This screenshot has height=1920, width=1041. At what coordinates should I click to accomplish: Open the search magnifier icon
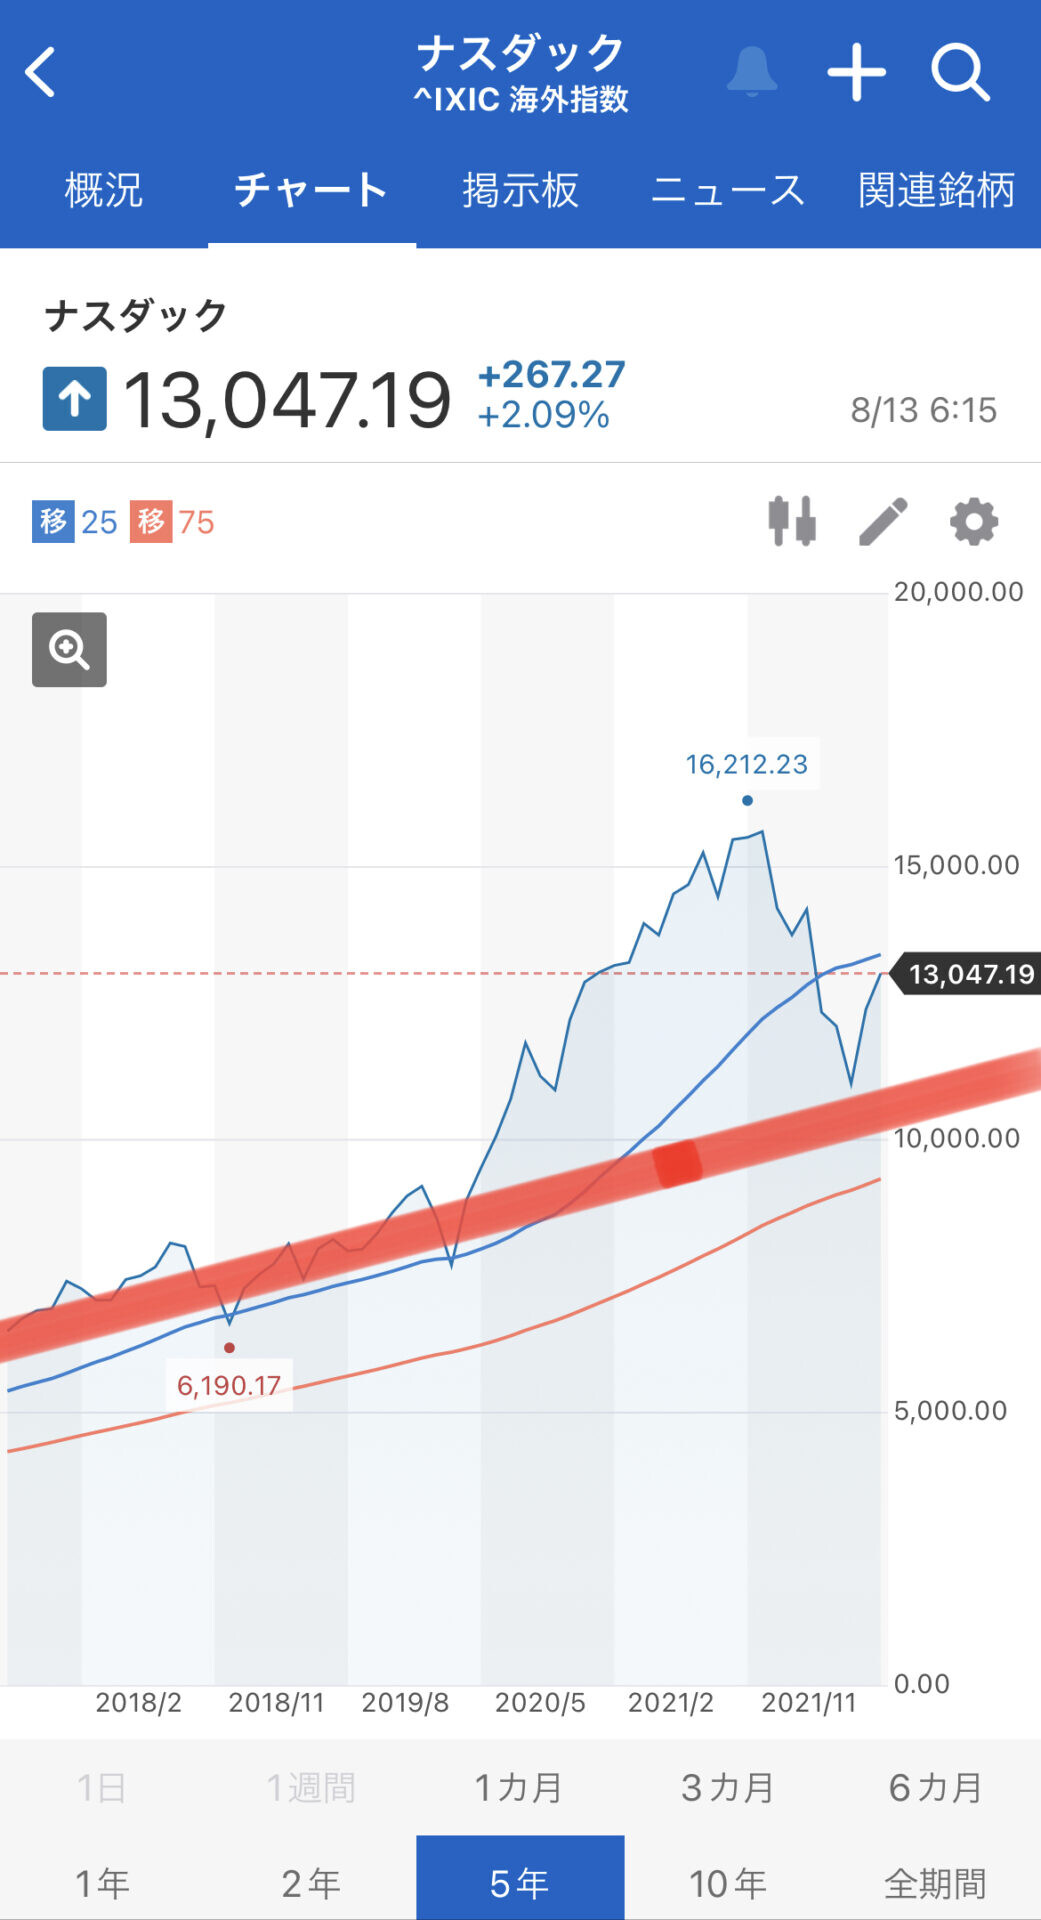pyautogui.click(x=961, y=72)
